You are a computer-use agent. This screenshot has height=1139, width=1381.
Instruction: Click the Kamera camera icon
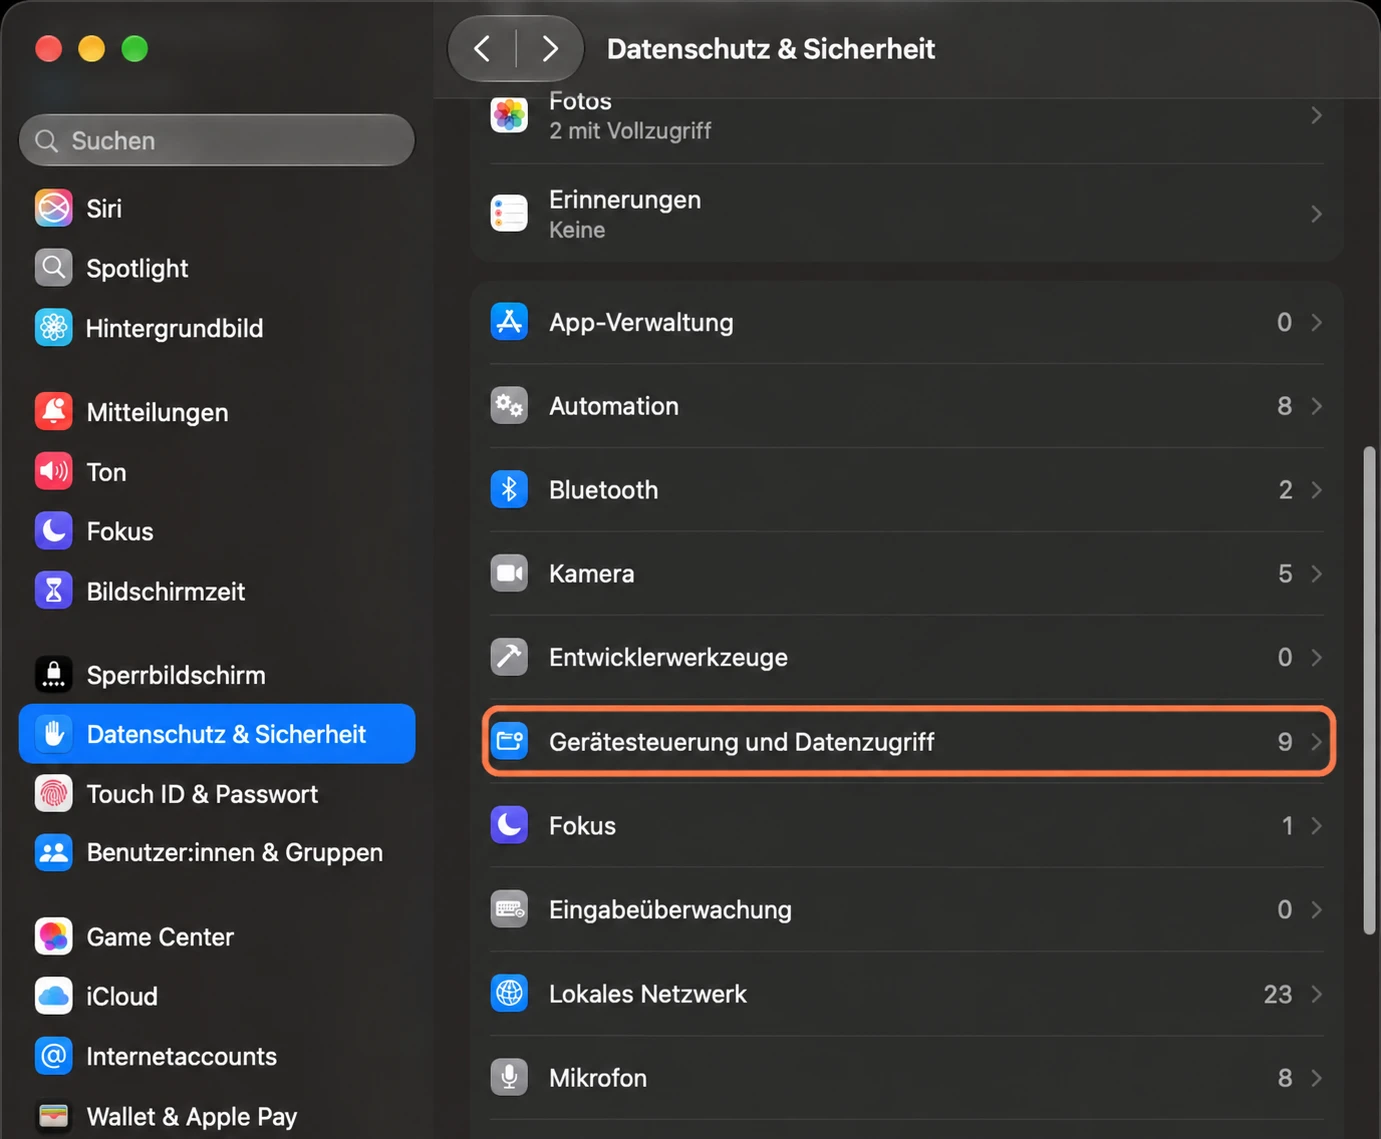coord(509,574)
